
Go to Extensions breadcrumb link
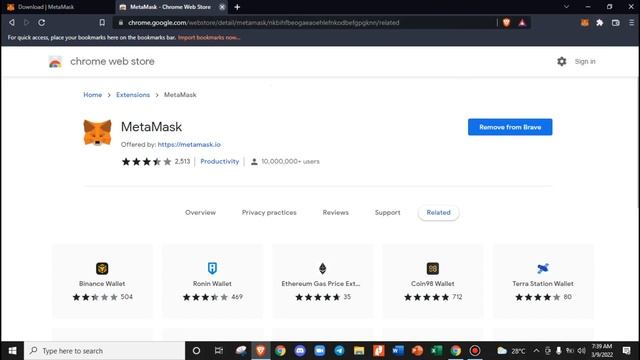(x=133, y=95)
